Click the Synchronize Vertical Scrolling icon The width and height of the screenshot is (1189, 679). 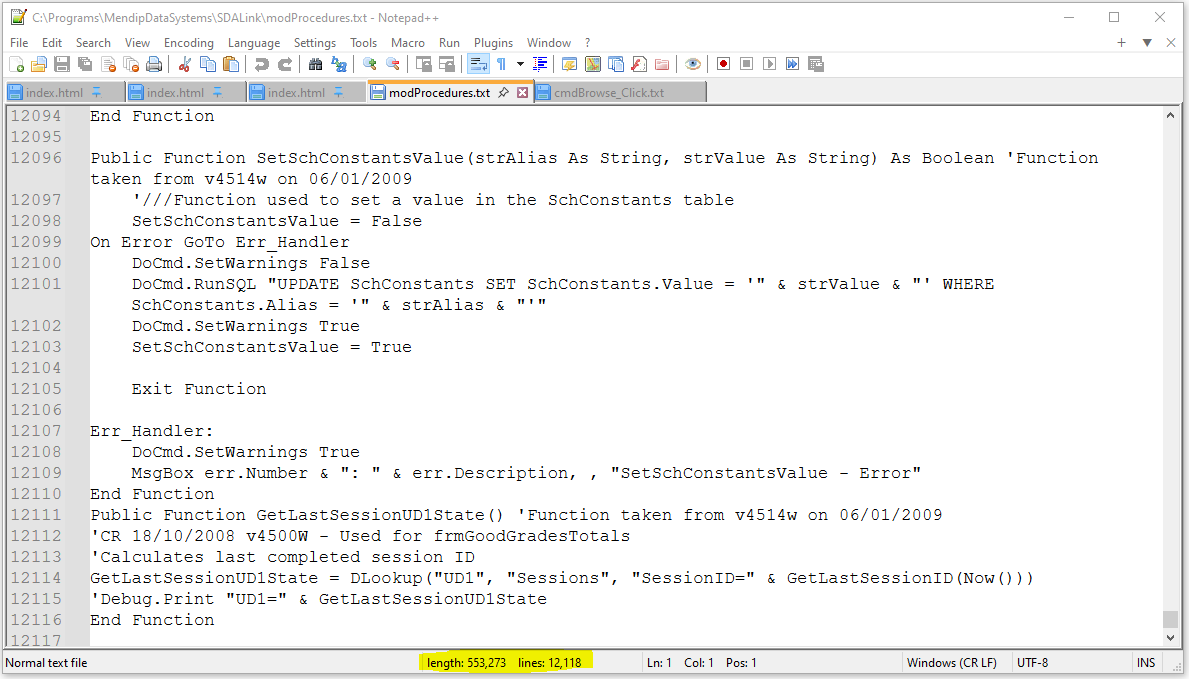423,64
